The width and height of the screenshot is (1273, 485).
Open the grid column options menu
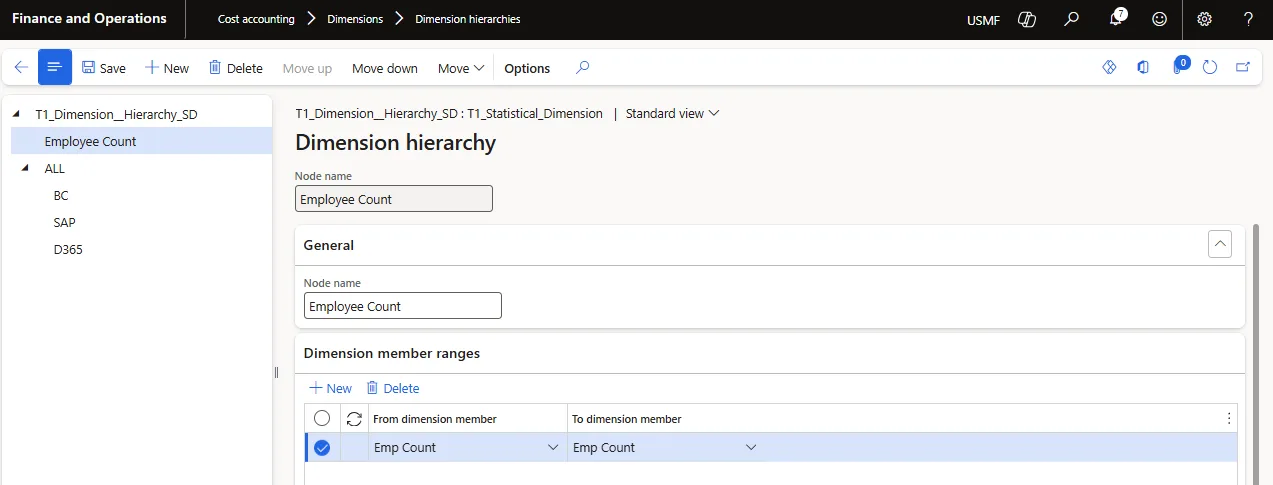(1229, 419)
